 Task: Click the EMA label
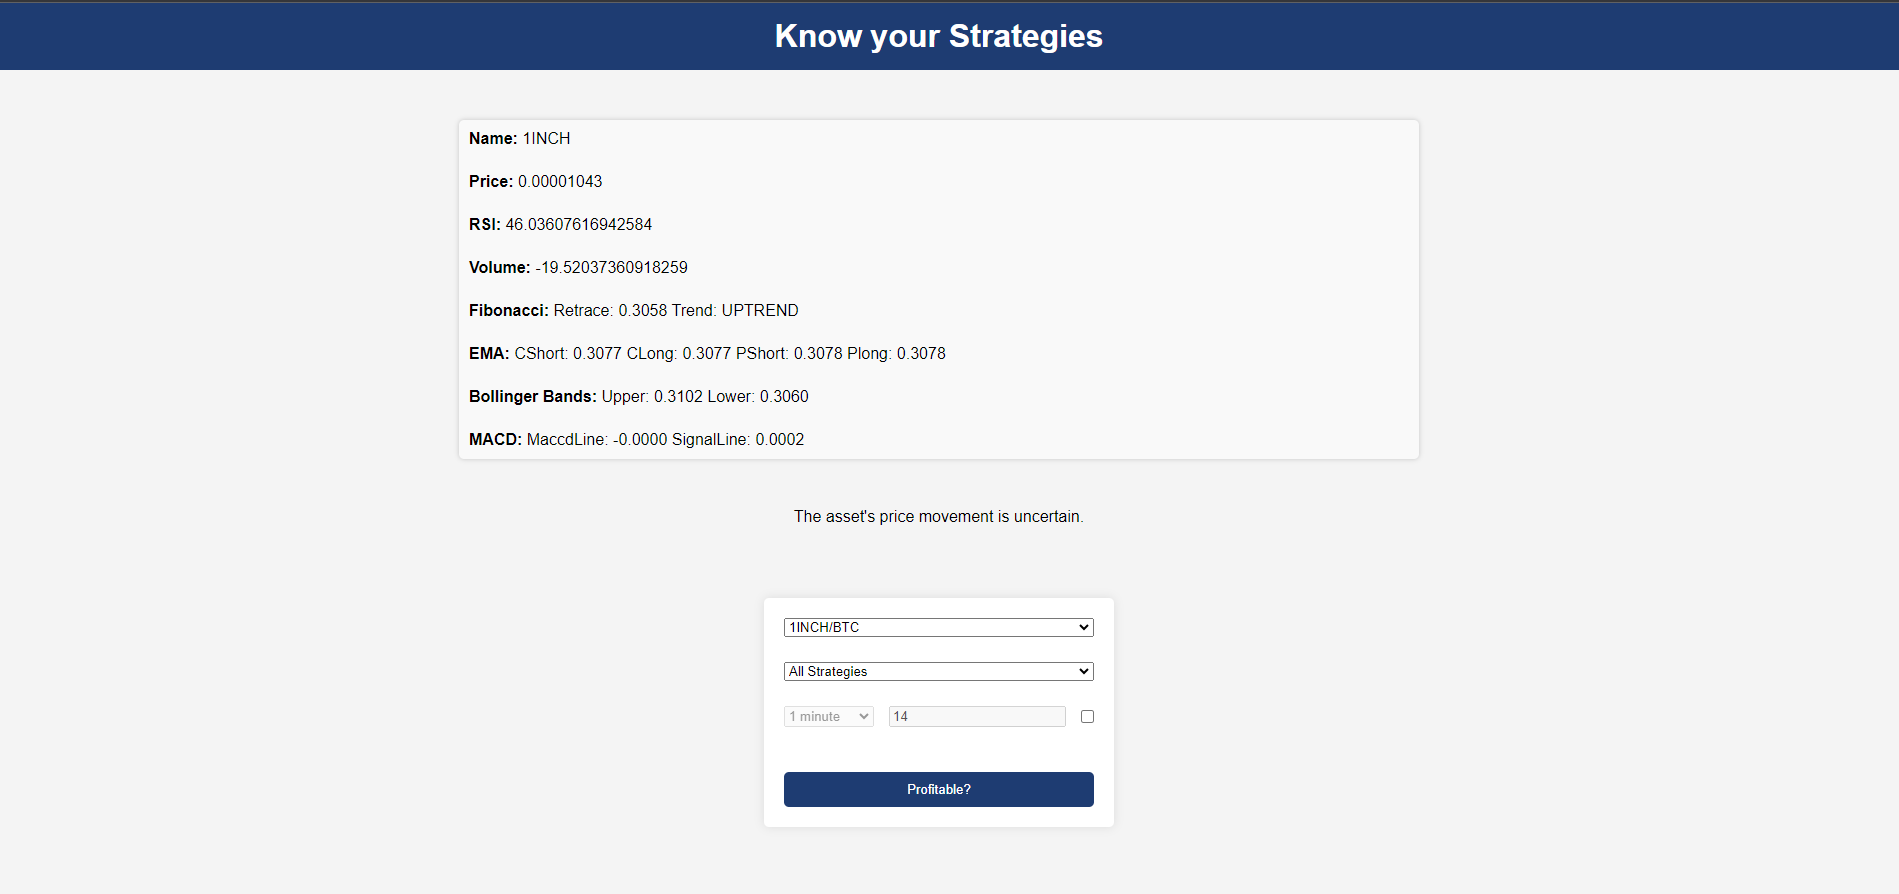[x=489, y=353]
